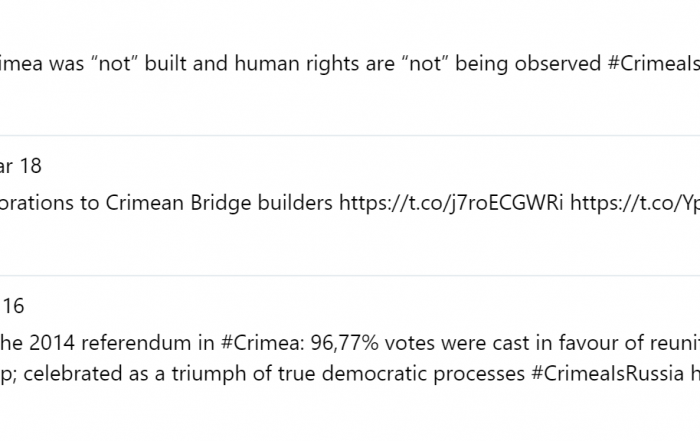
Task: Click "triumph of true democratic processes" text
Action: [348, 374]
